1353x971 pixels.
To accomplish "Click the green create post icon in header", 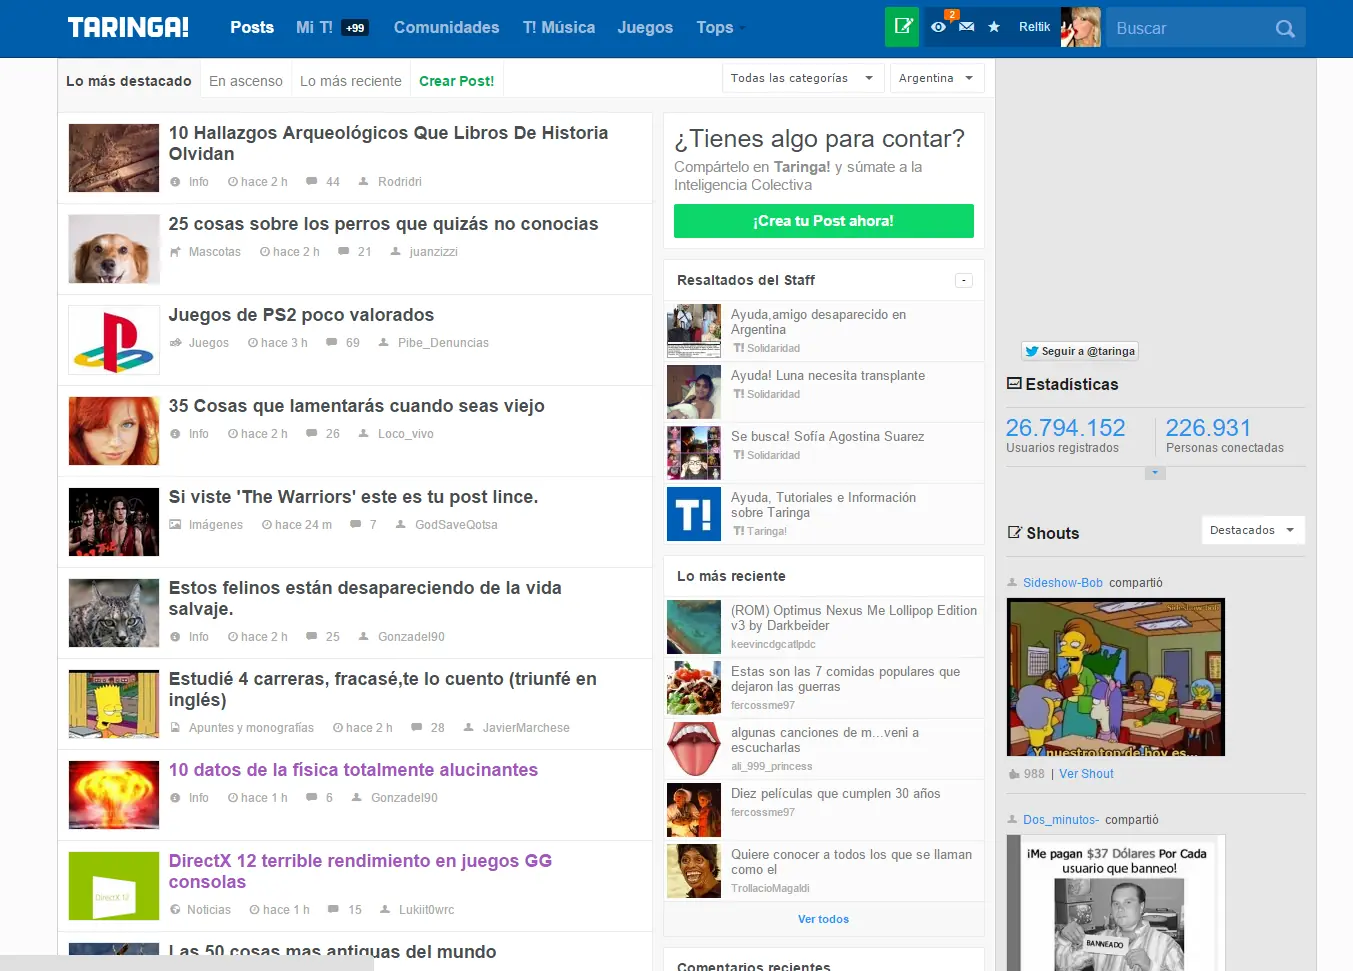I will coord(902,27).
